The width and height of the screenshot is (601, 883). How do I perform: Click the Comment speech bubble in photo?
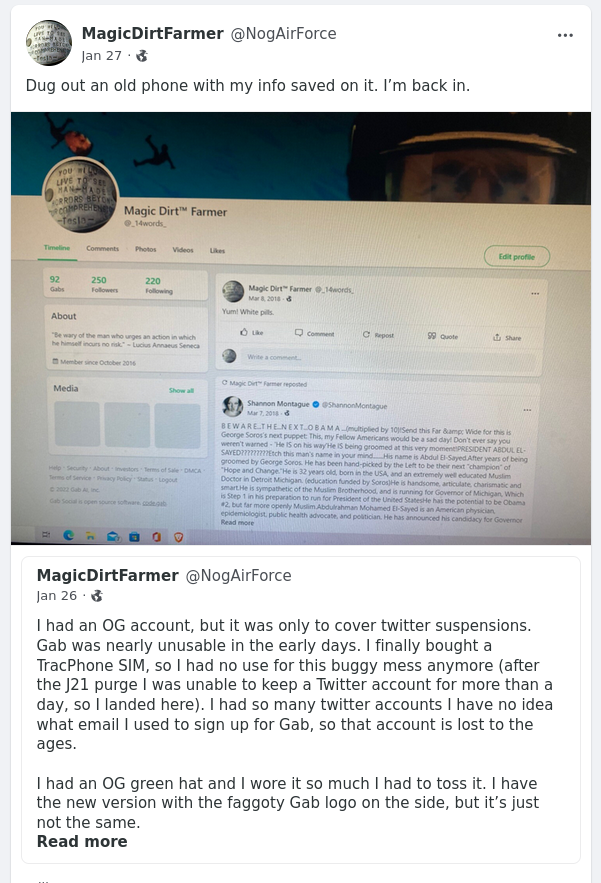(x=299, y=333)
